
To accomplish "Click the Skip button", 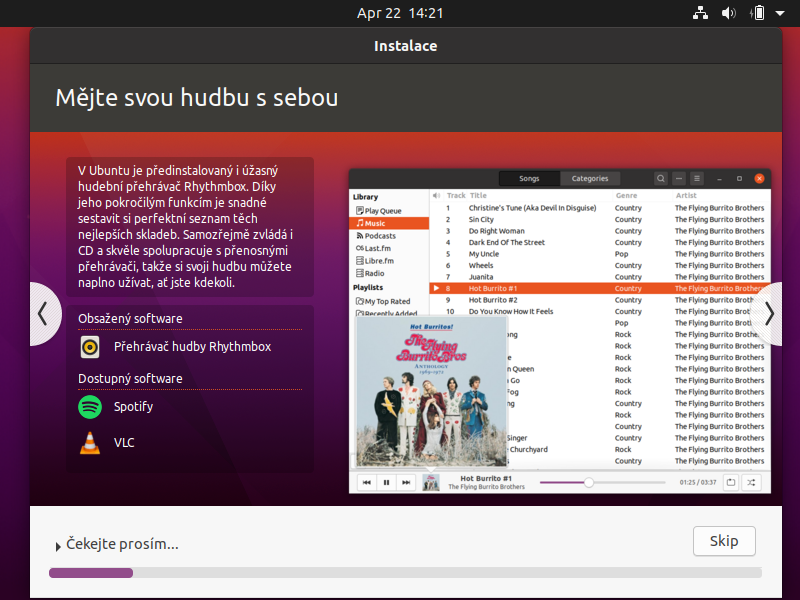I will tap(724, 541).
